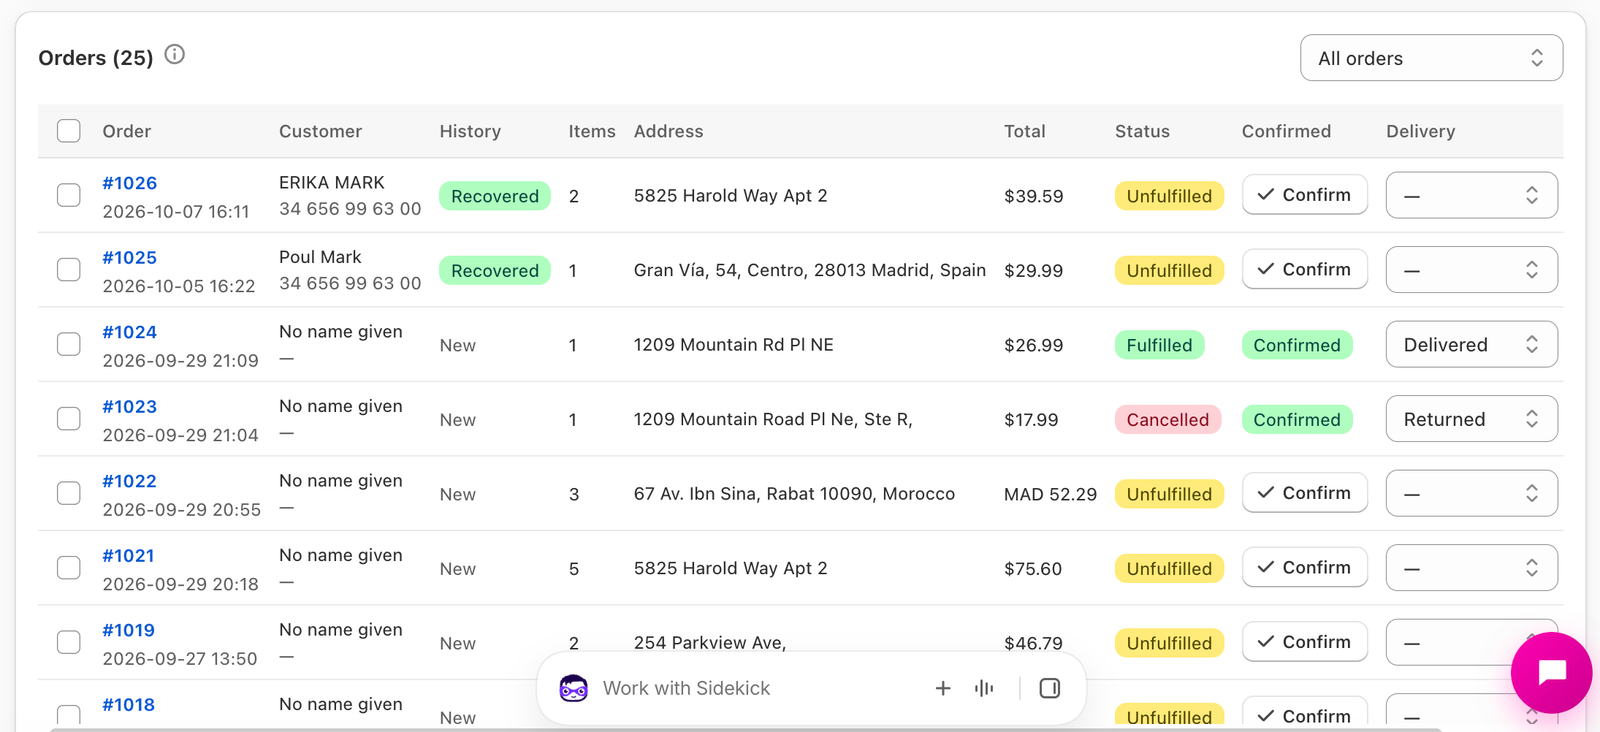Click the plus icon in Sidekick bar
1600x732 pixels.
pyautogui.click(x=943, y=688)
